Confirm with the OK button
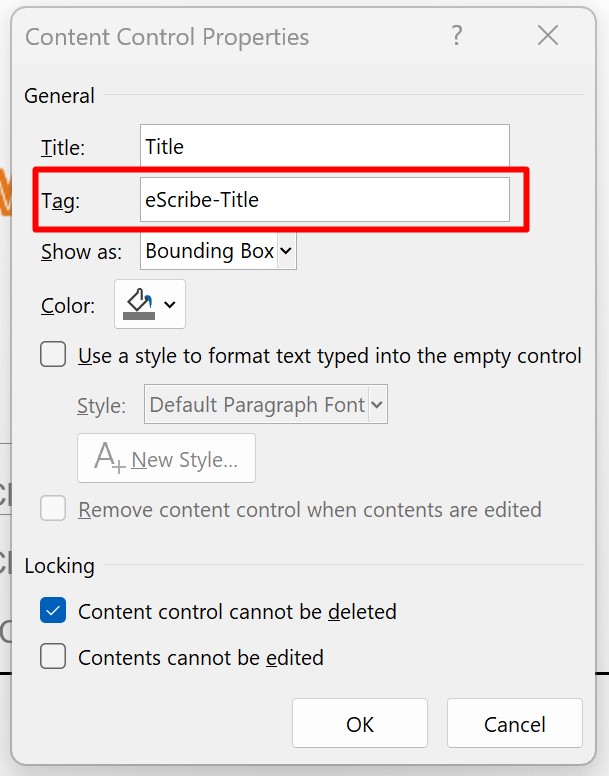 (x=360, y=724)
